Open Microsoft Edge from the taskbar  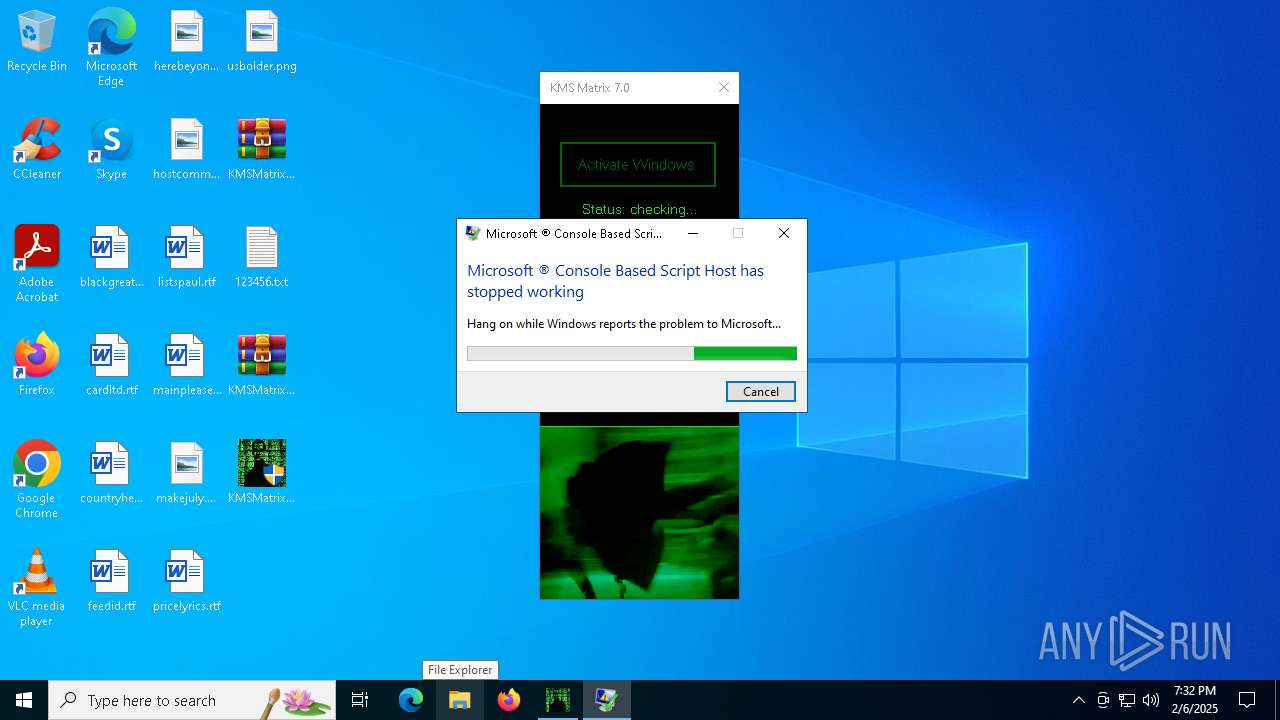411,700
